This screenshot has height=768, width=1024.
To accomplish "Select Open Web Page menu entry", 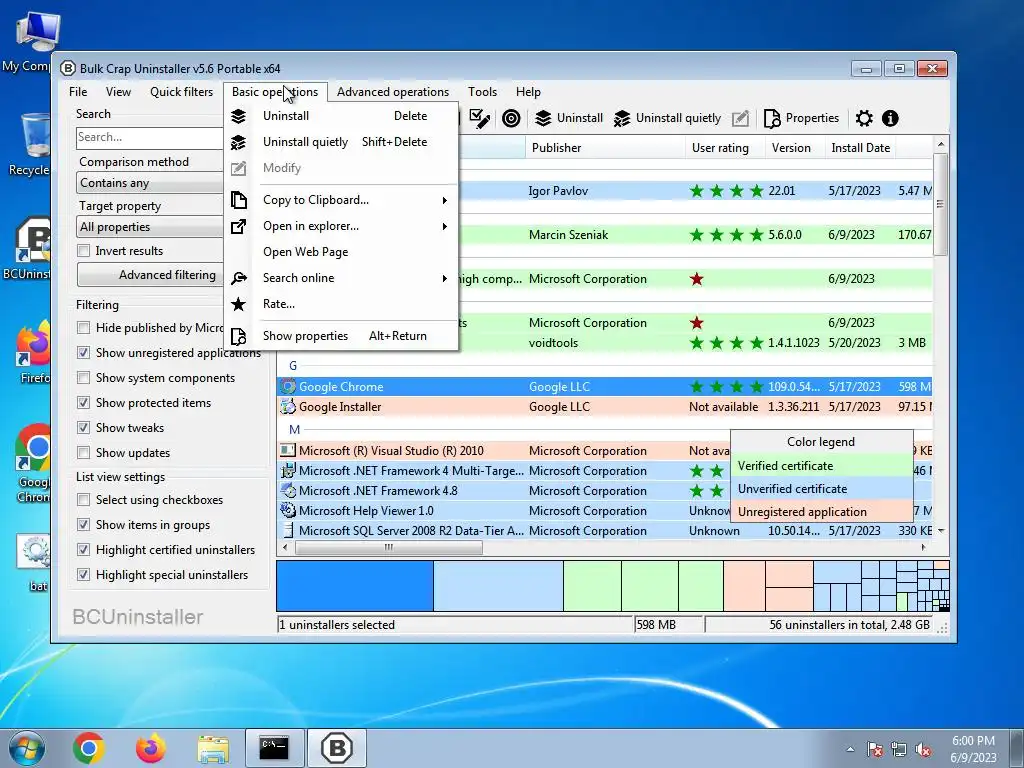I will click(x=341, y=252).
